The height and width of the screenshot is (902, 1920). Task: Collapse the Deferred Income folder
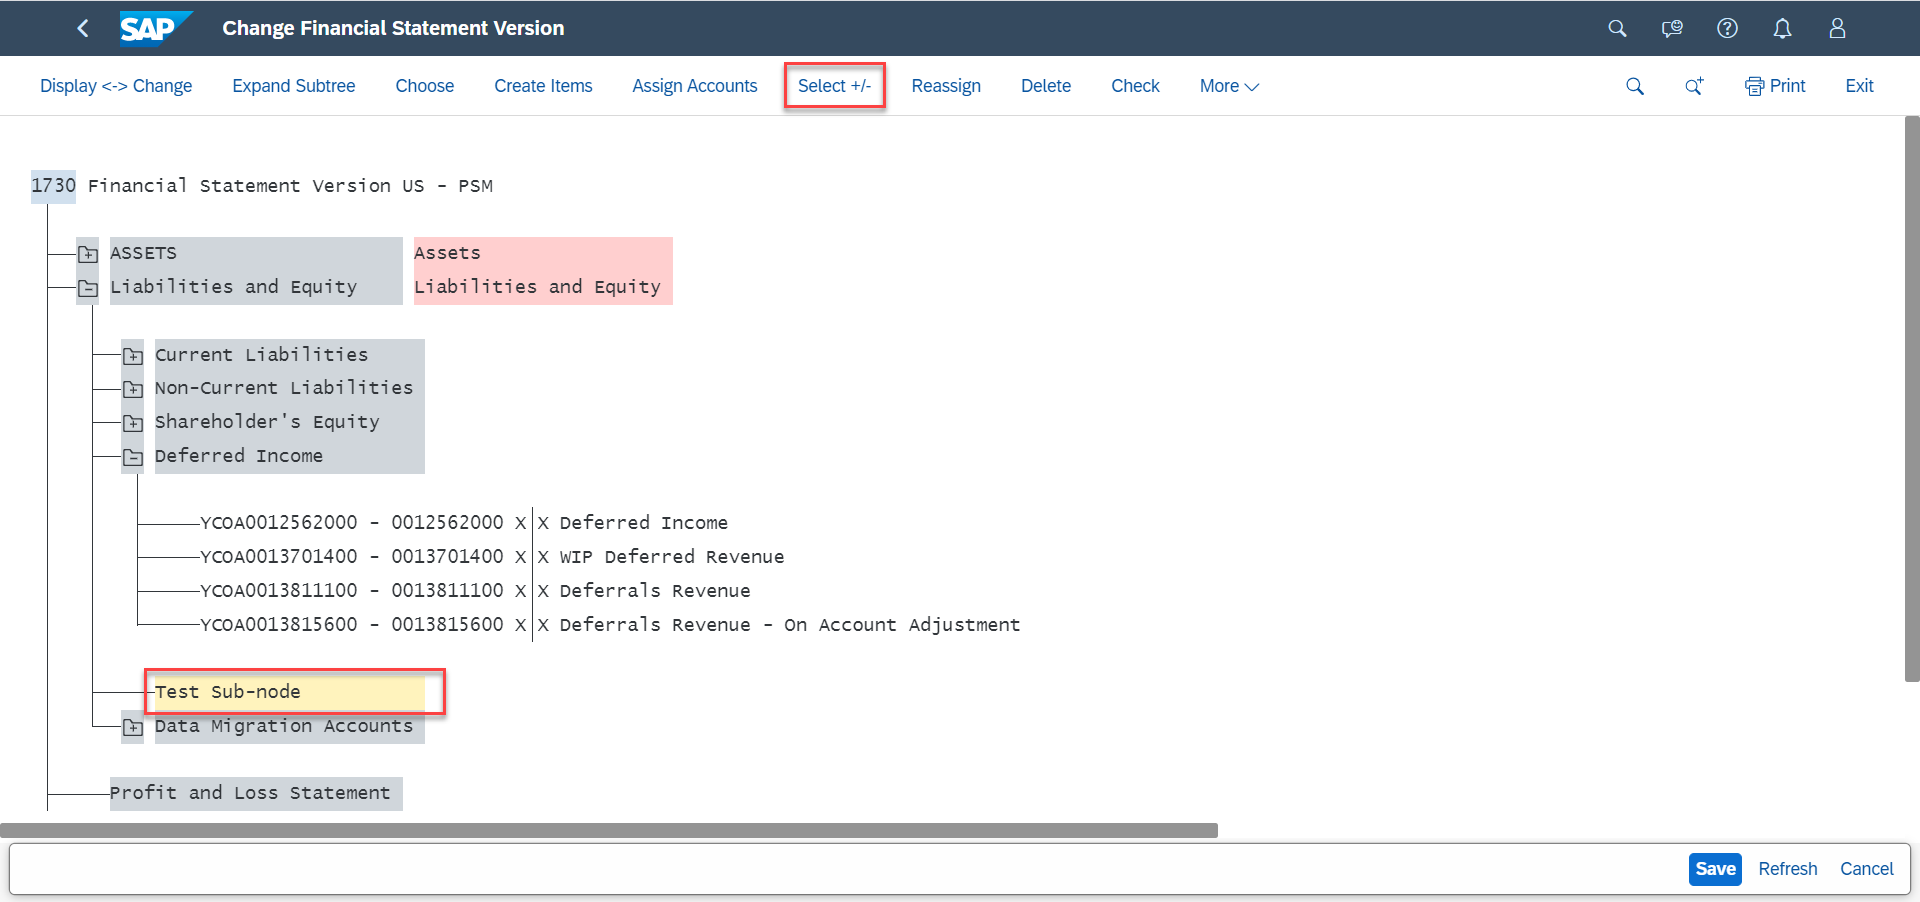coord(133,457)
